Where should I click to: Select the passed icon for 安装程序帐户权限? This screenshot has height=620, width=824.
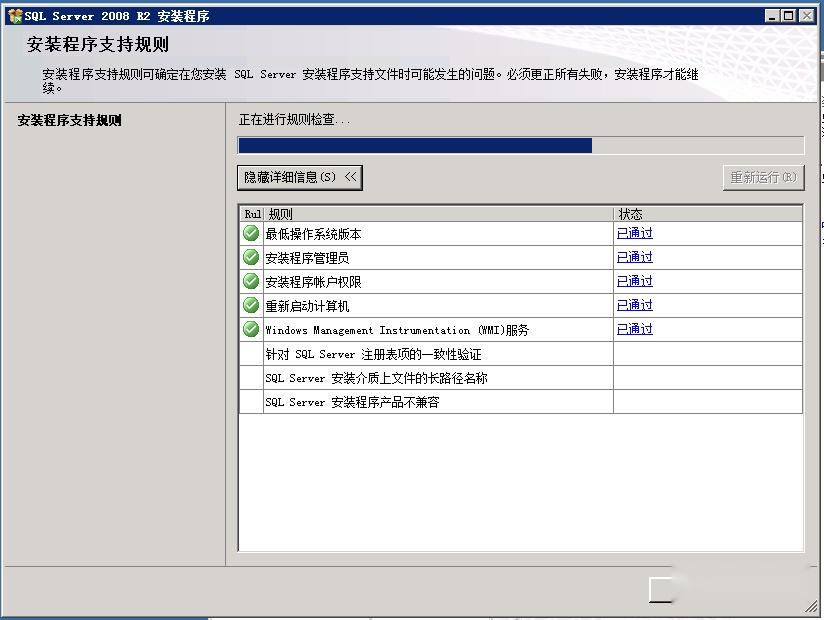(x=251, y=281)
